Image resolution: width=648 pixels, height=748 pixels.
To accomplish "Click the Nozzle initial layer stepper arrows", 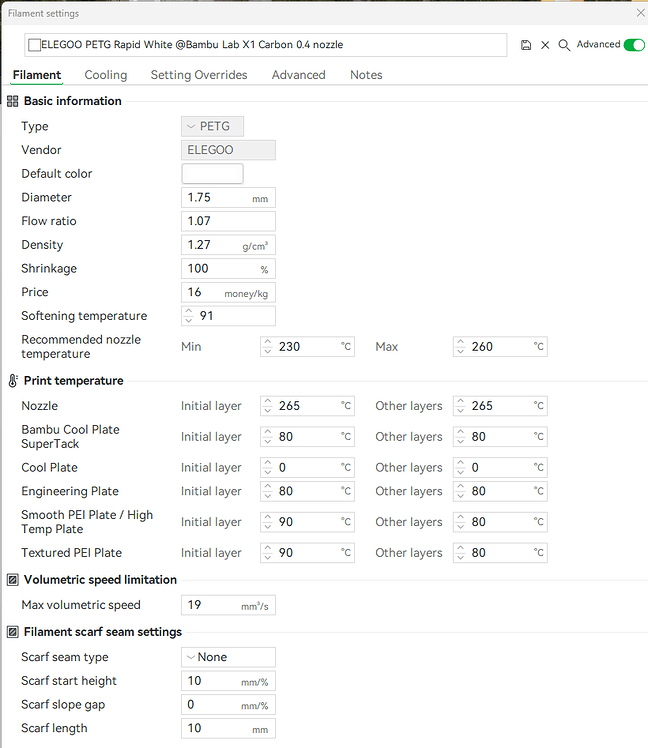I will click(268, 406).
